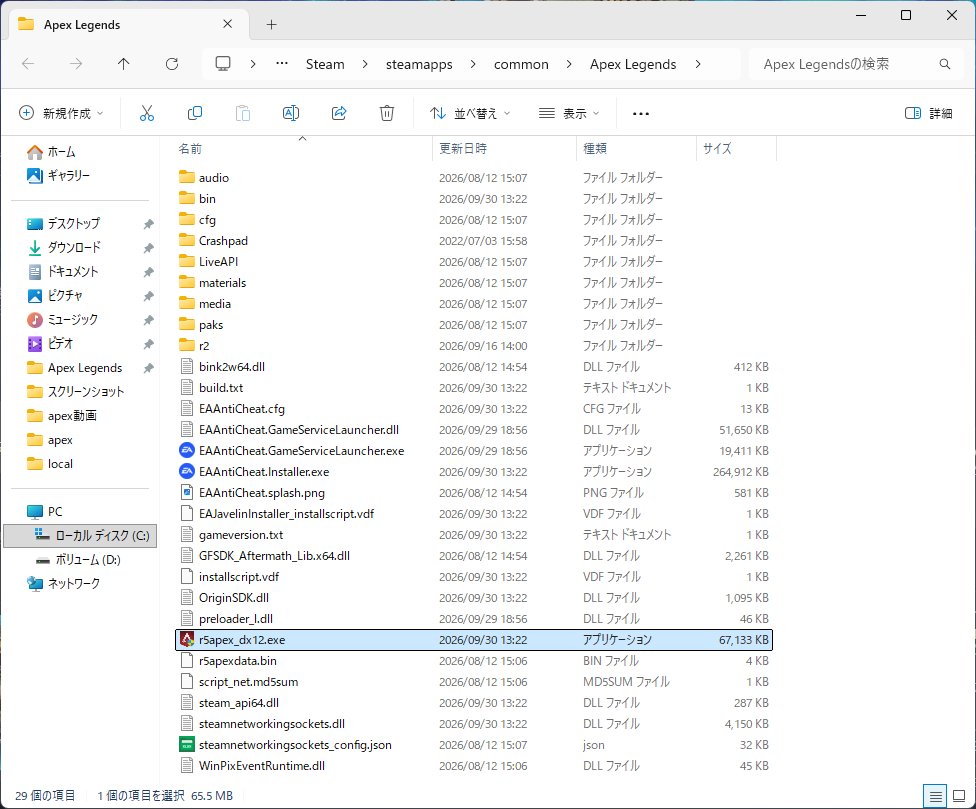976x809 pixels.
Task: Go up one folder level
Action: point(123,63)
